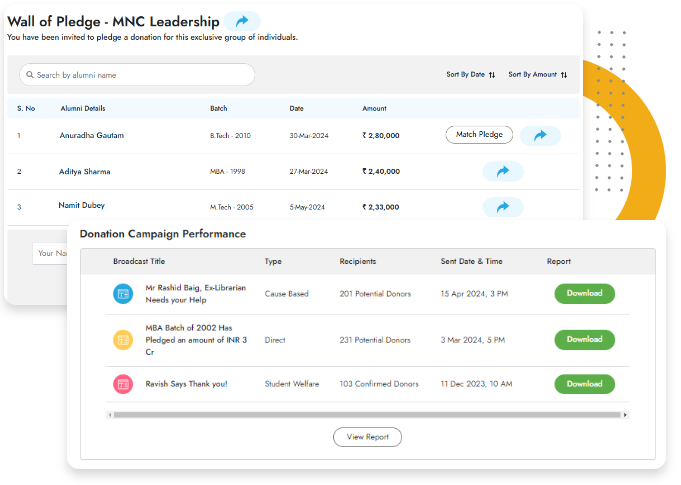Screen dimensions: 681x485
Task: Sort pledges by amount
Action: click(x=537, y=75)
